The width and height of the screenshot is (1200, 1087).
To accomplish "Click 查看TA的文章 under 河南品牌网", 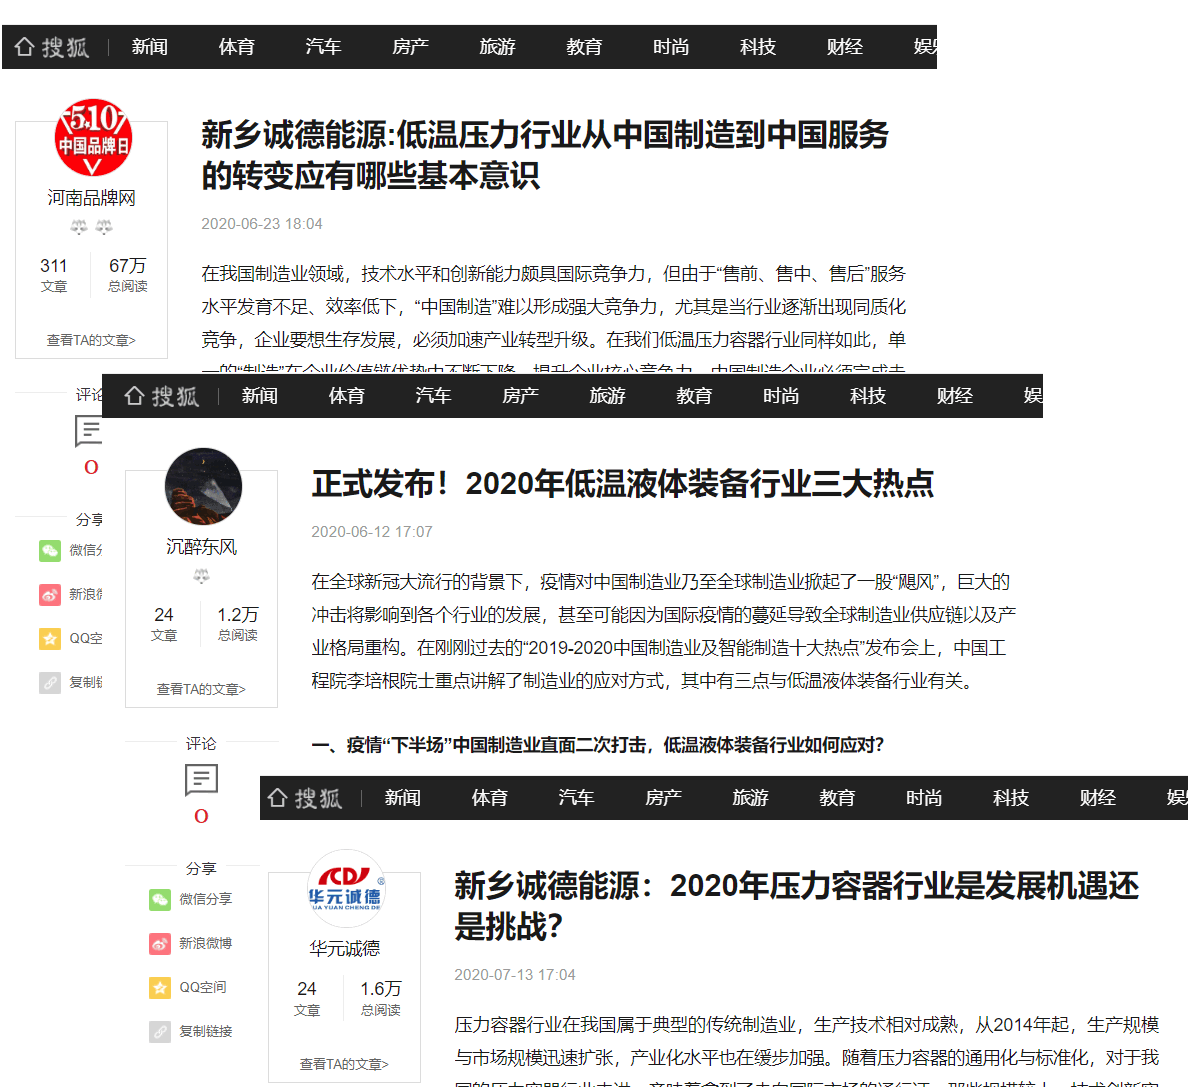I will (91, 340).
